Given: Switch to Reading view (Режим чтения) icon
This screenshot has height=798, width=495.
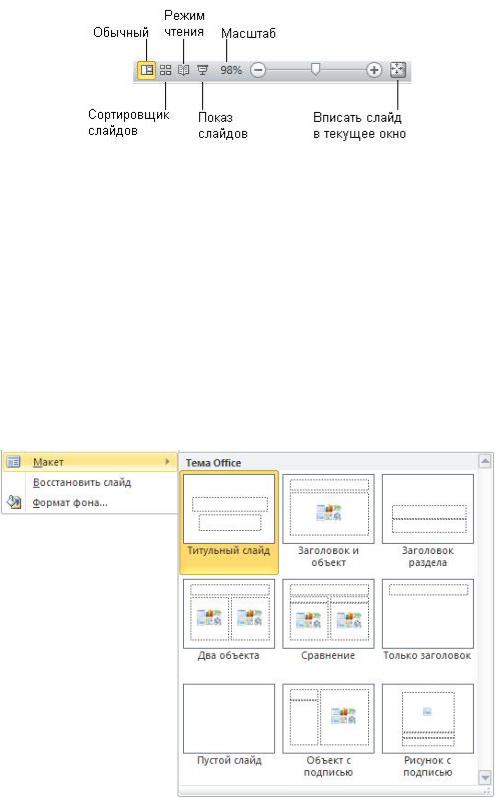Looking at the screenshot, I should tap(184, 70).
